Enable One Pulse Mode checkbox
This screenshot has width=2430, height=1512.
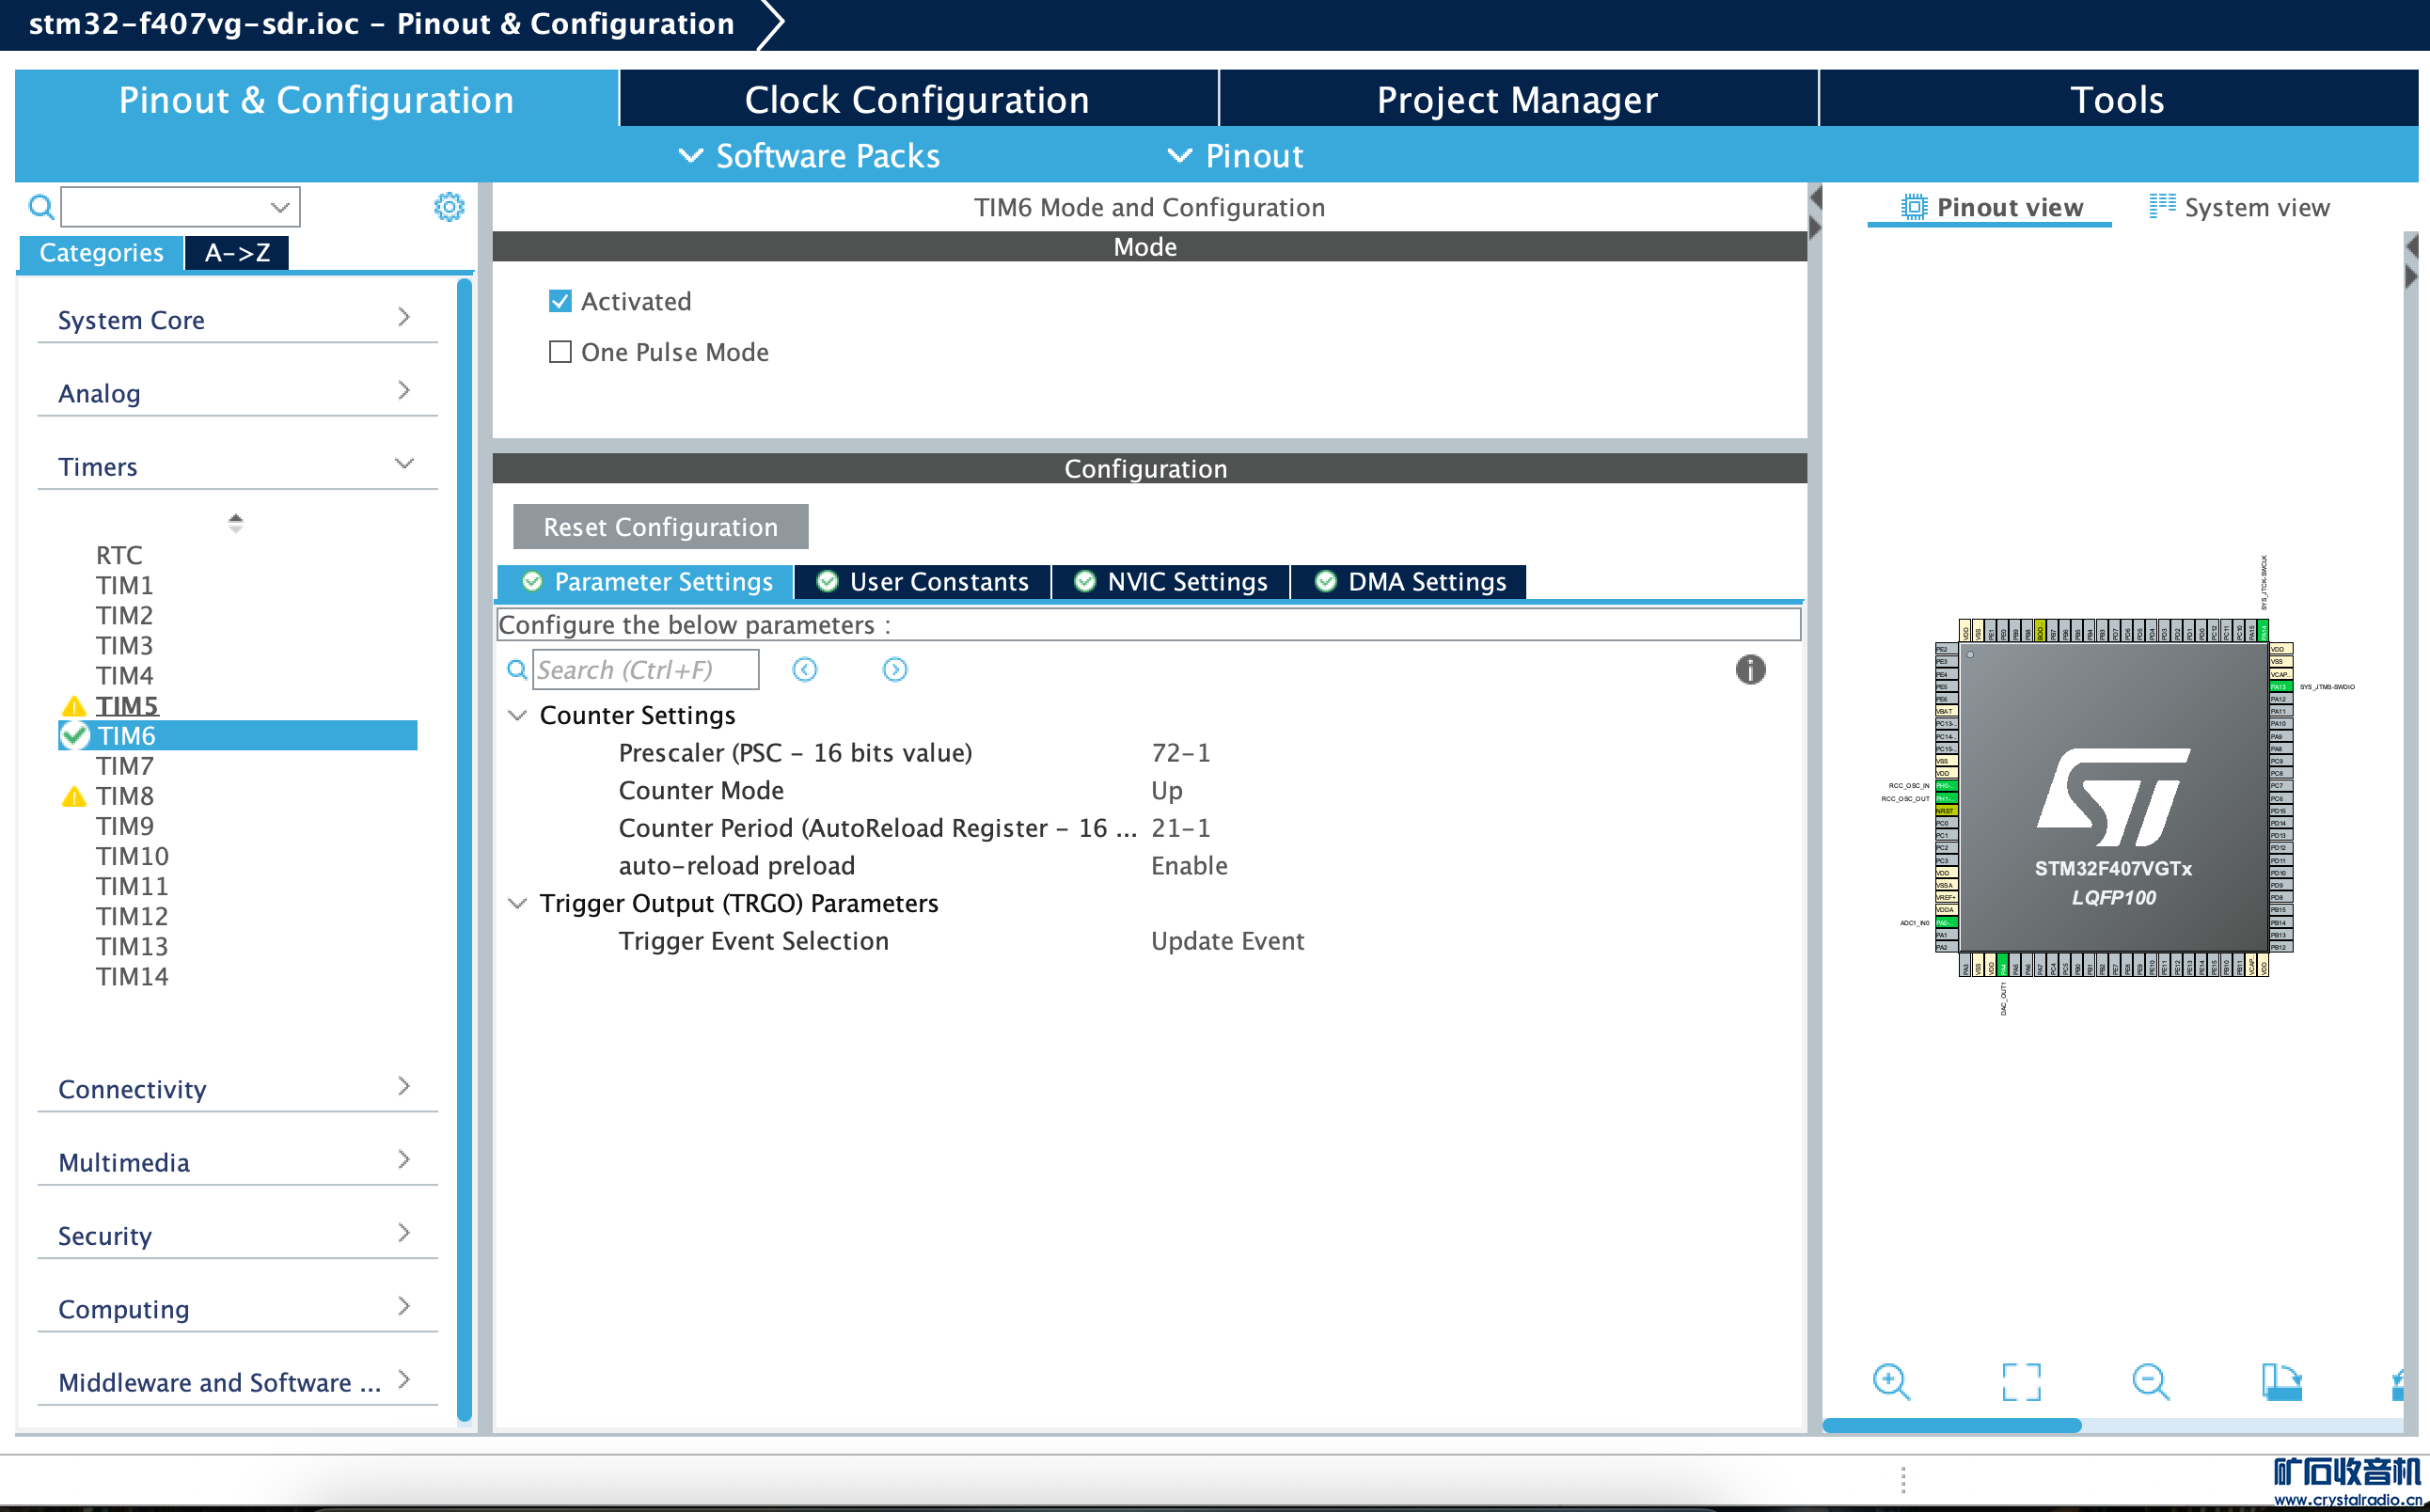click(560, 352)
